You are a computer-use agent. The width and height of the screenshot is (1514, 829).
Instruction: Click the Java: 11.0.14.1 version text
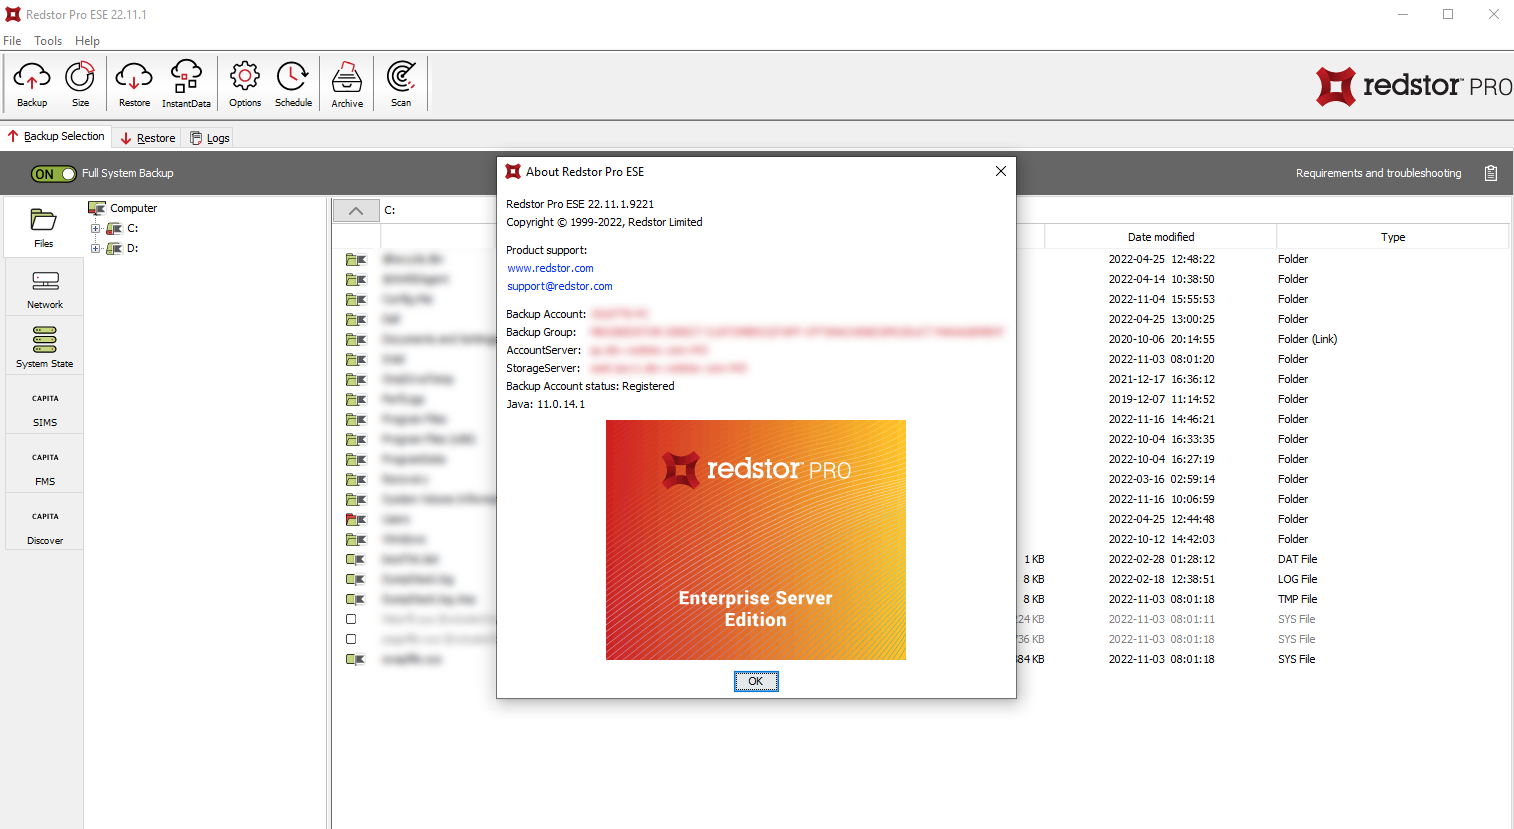(x=545, y=404)
